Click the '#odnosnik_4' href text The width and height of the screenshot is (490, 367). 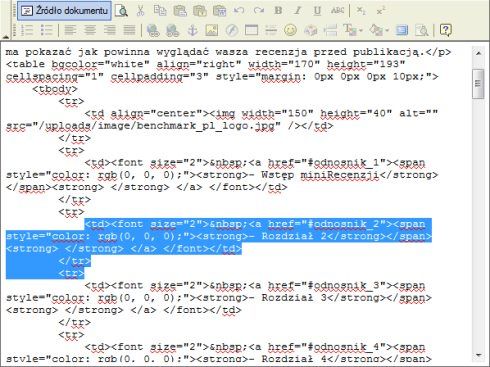click(x=344, y=347)
